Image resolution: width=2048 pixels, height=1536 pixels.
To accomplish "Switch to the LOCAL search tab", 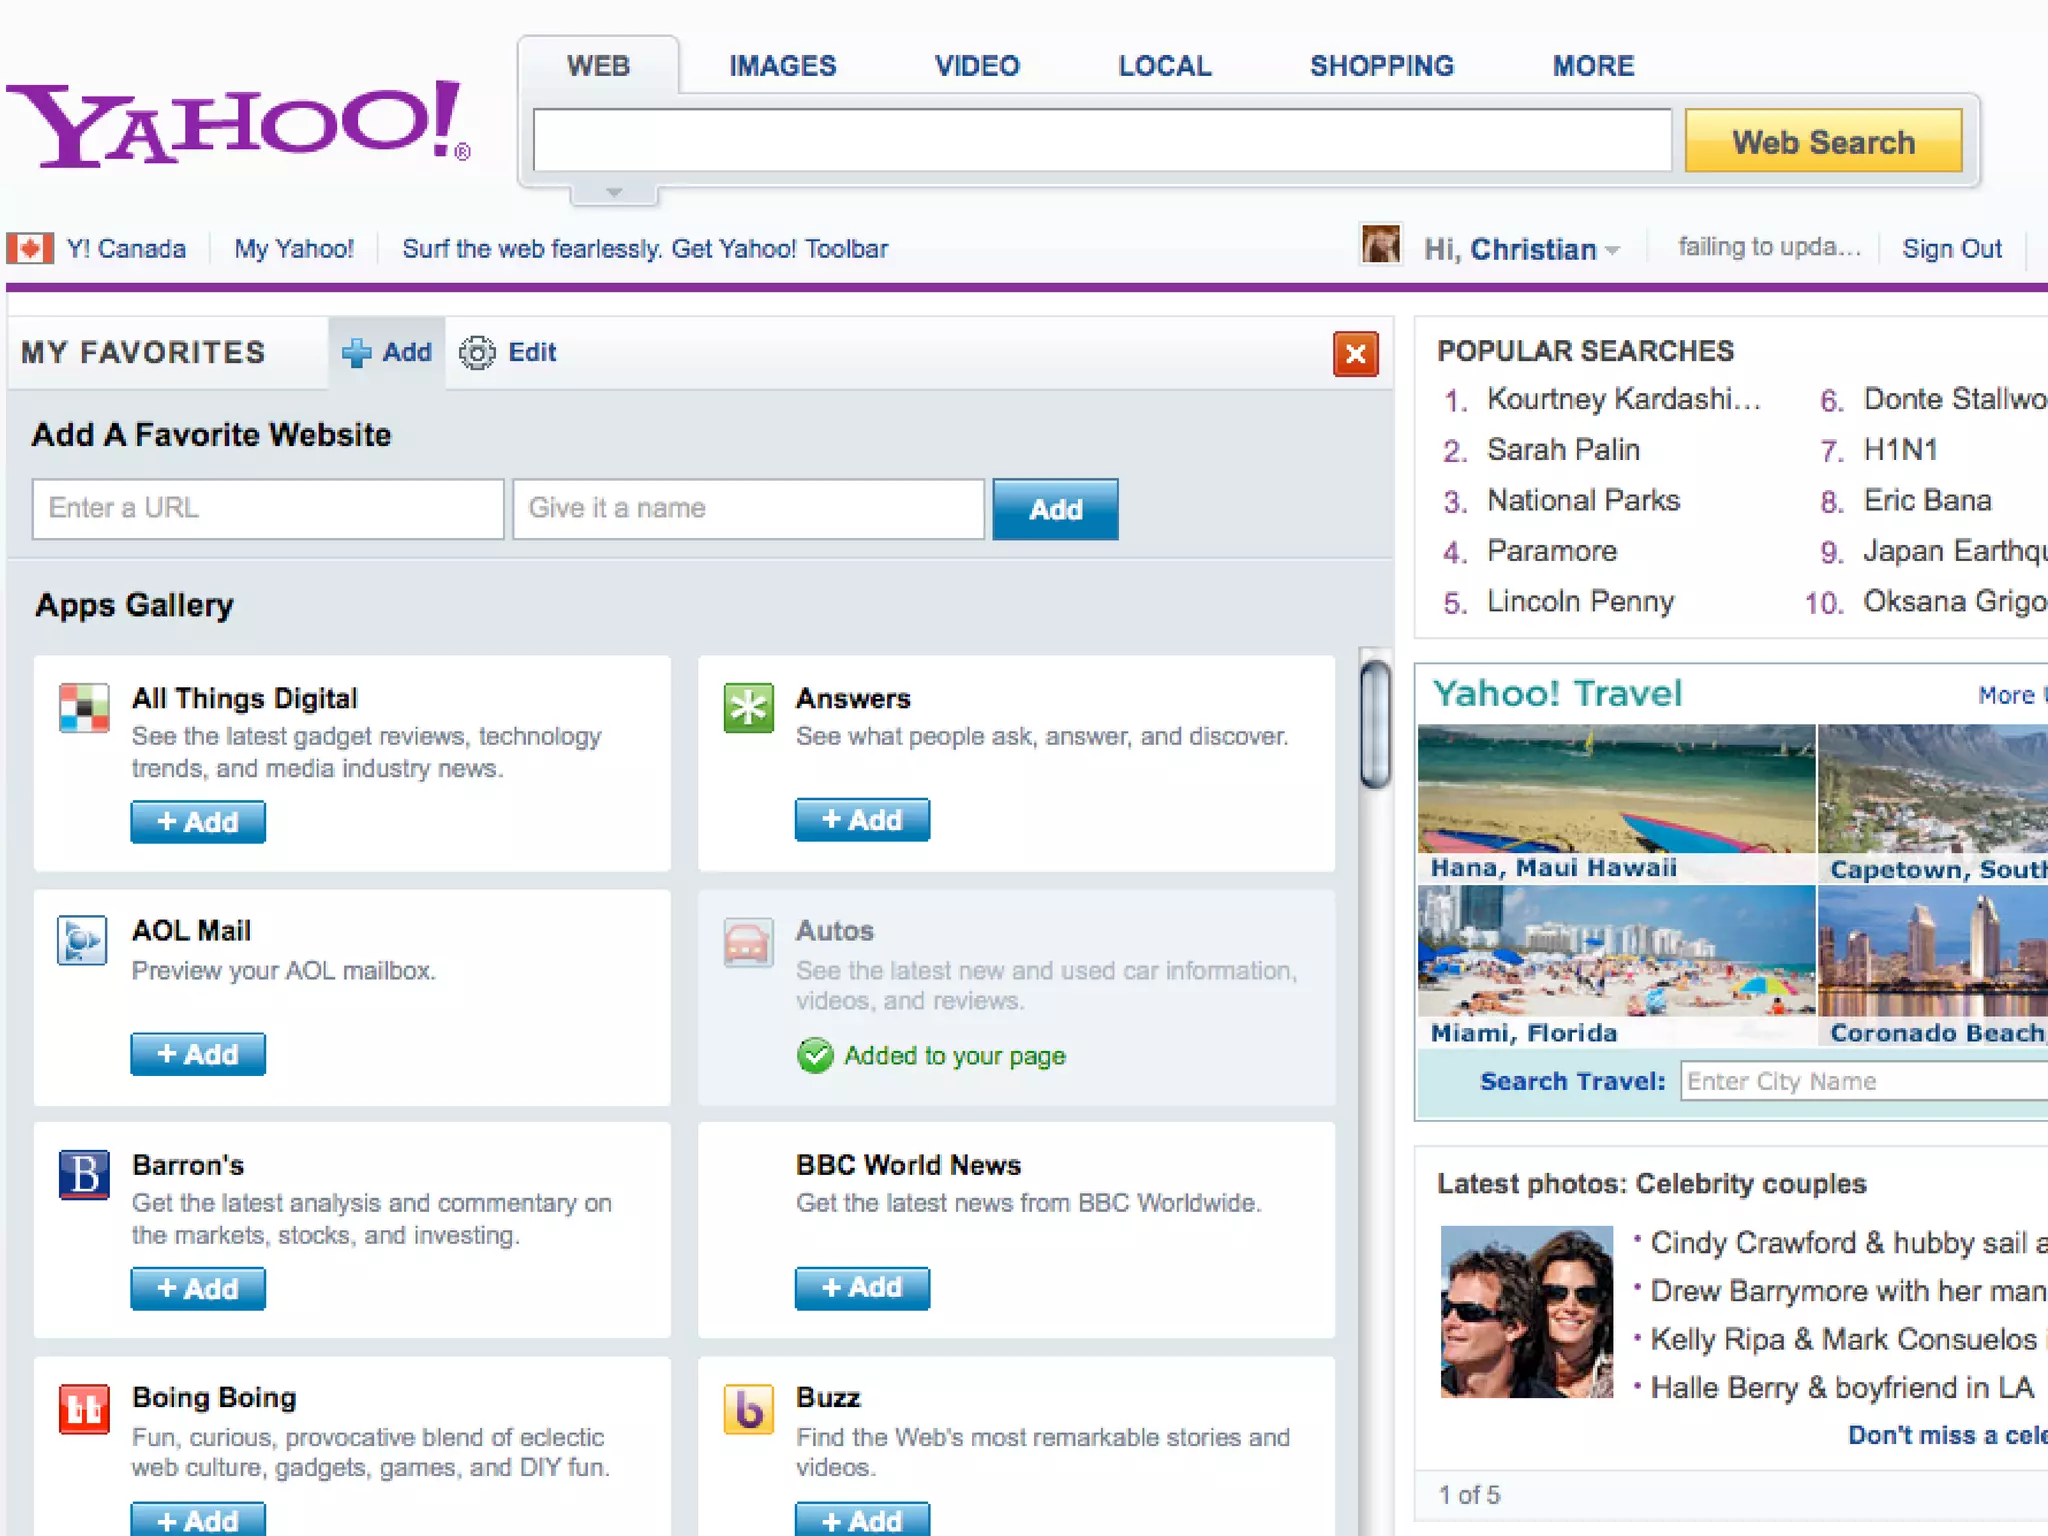I will click(1164, 66).
